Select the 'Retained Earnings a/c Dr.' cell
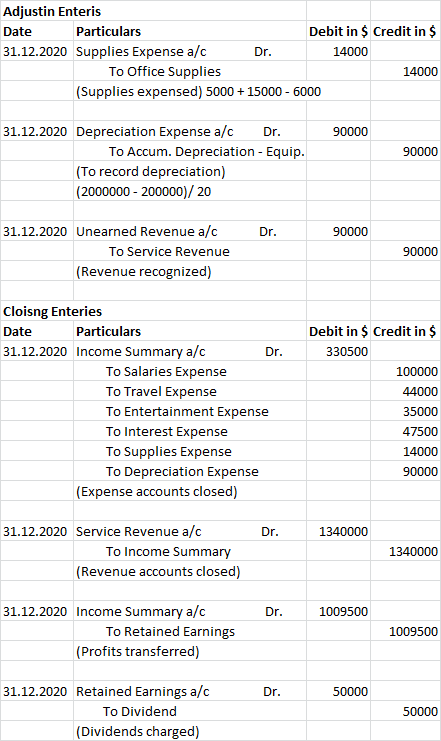 (x=190, y=691)
